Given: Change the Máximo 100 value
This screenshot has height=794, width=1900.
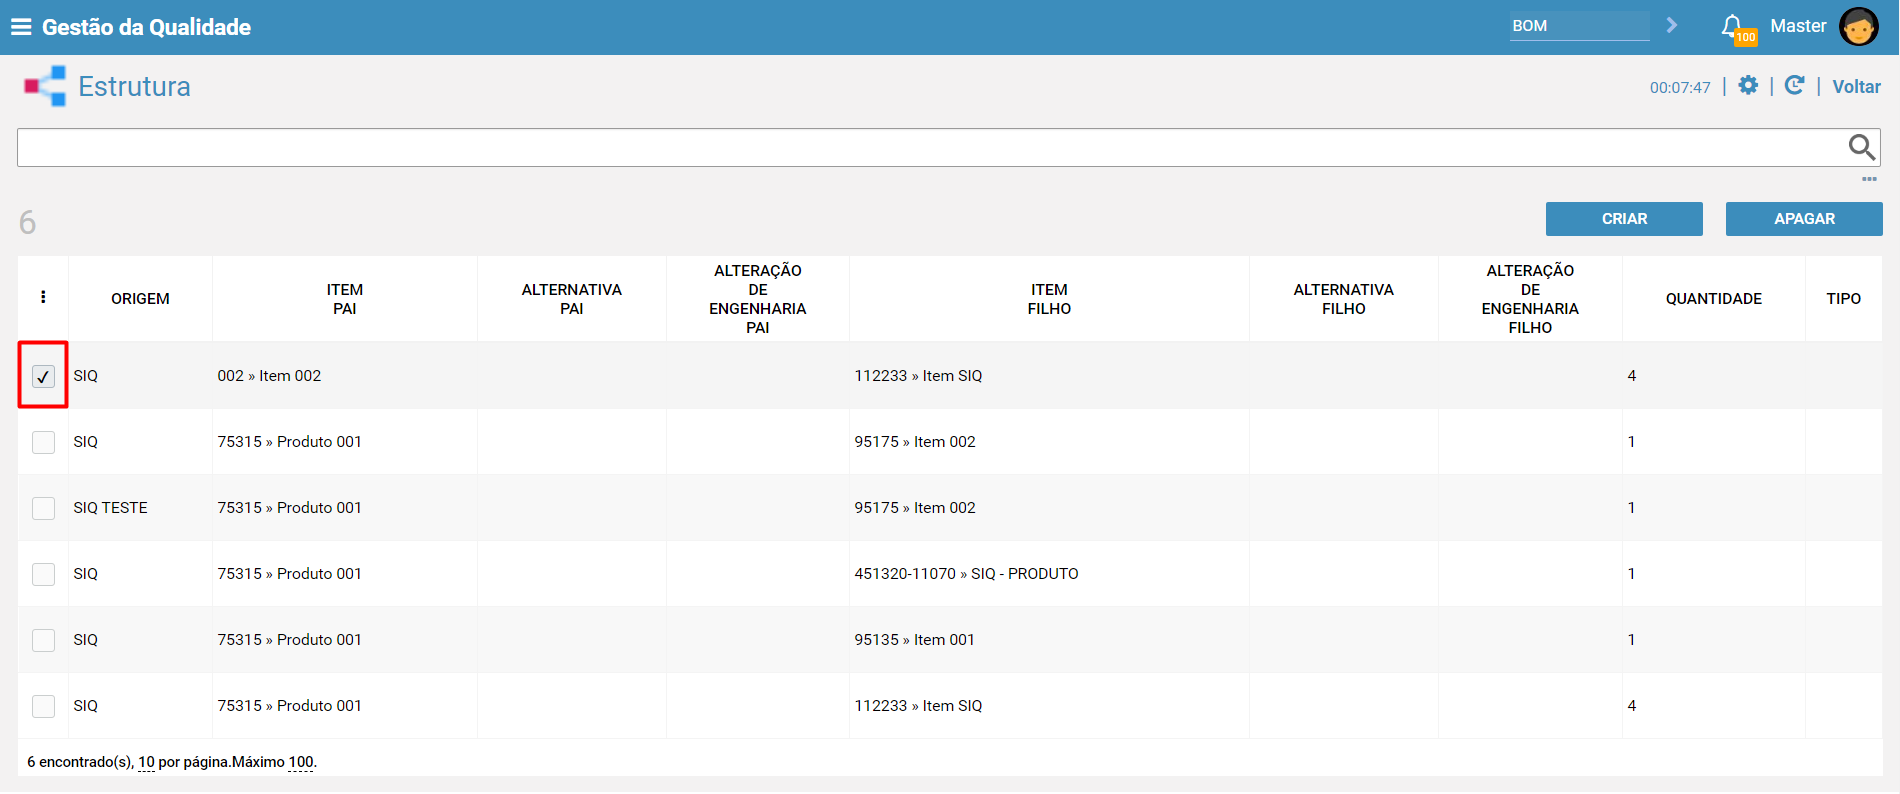Looking at the screenshot, I should click(x=301, y=762).
